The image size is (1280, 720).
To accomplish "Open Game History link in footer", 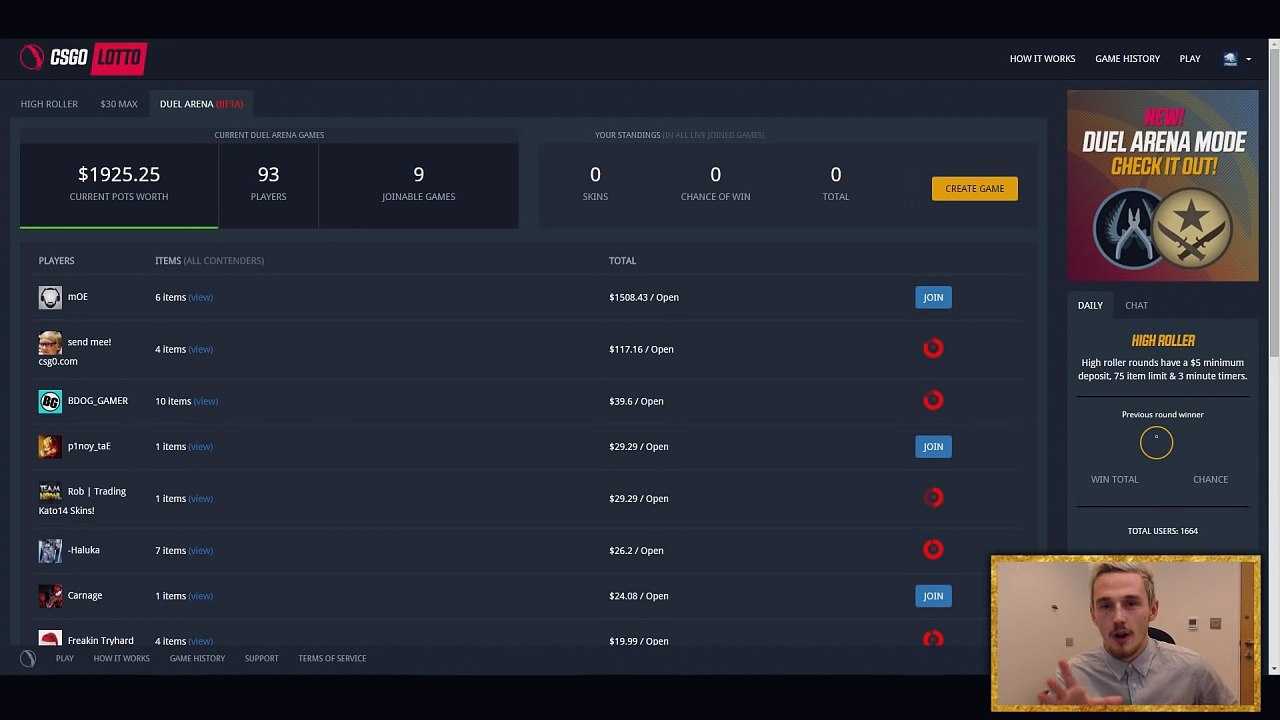I will pyautogui.click(x=197, y=658).
